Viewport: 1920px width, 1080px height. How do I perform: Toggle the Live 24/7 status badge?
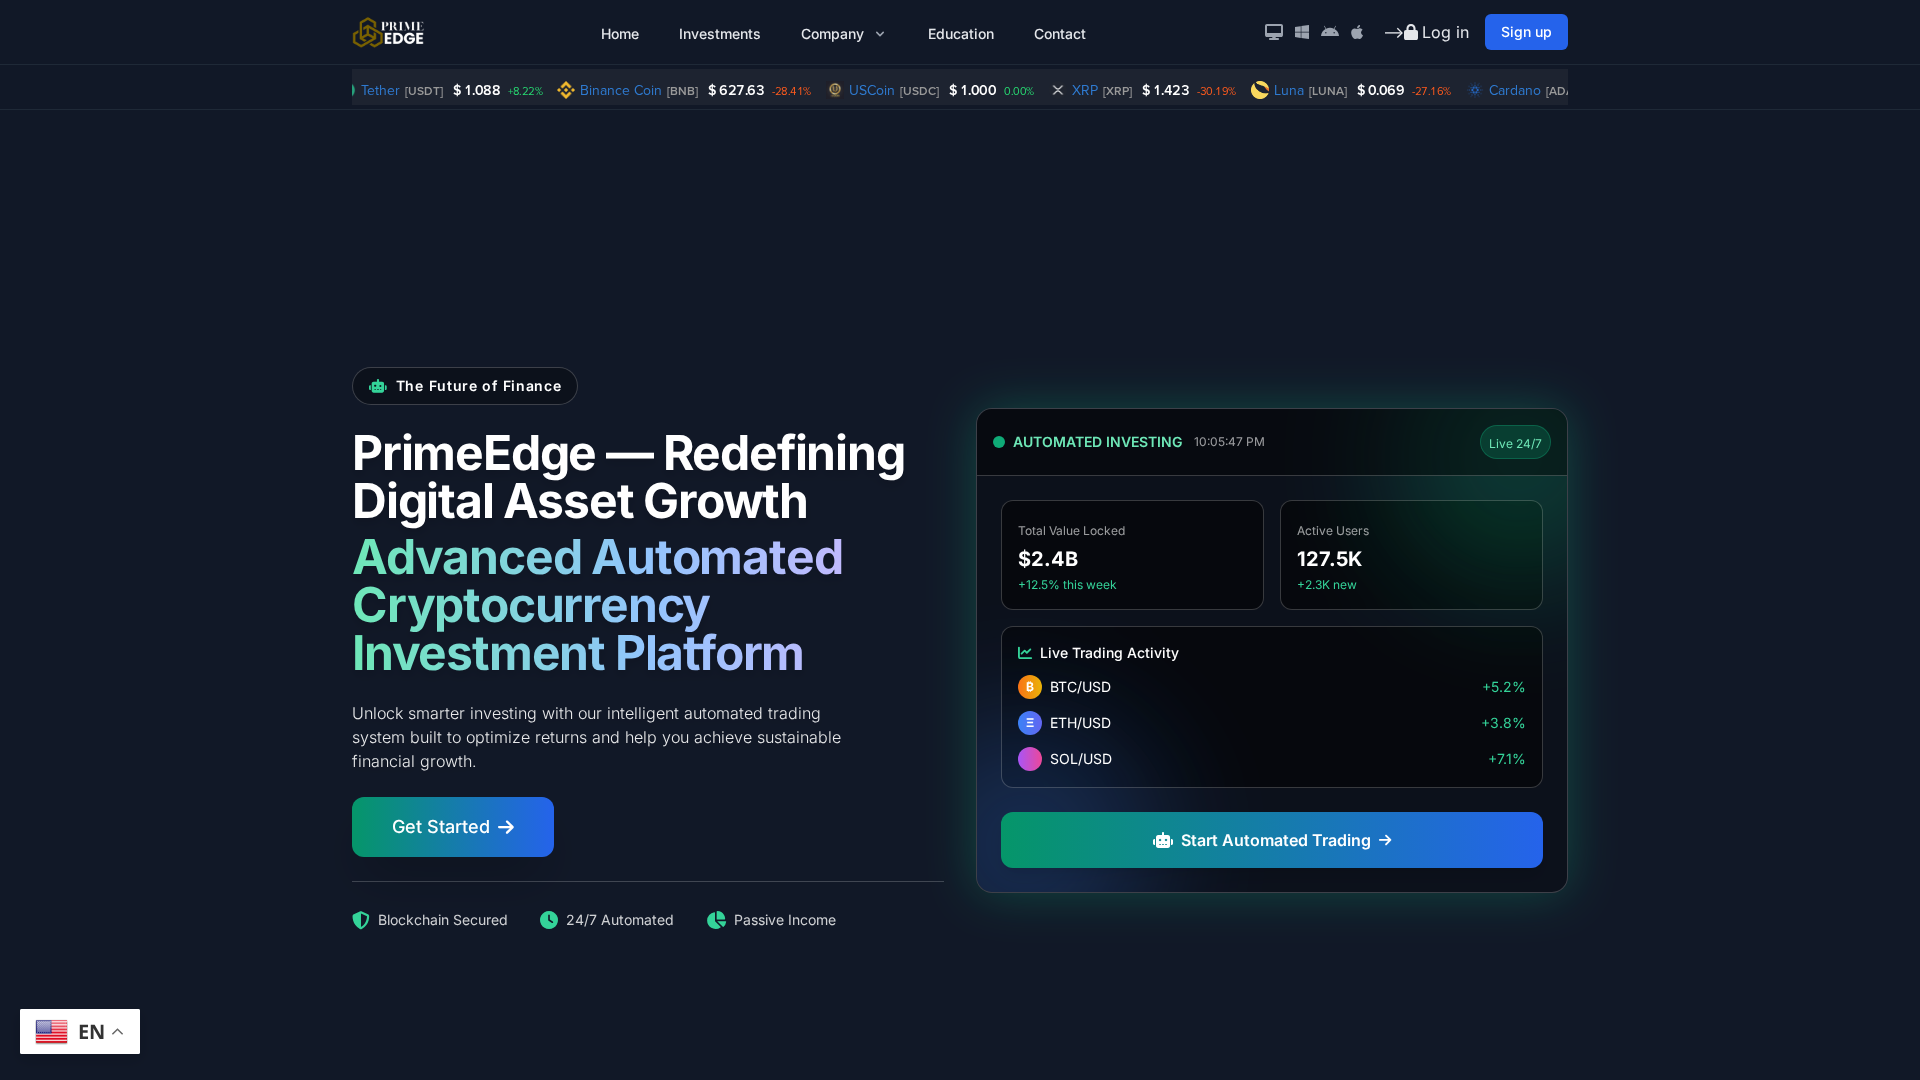tap(1514, 442)
